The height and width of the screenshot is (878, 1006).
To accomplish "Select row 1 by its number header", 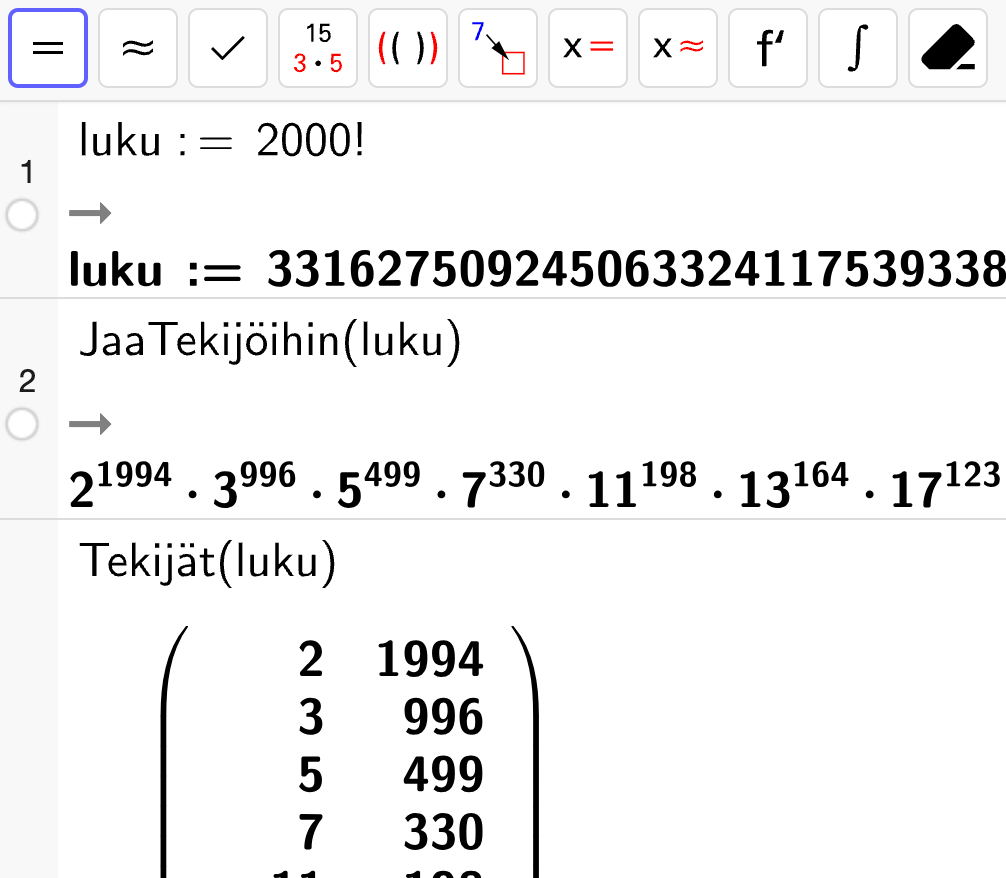I will point(27,173).
